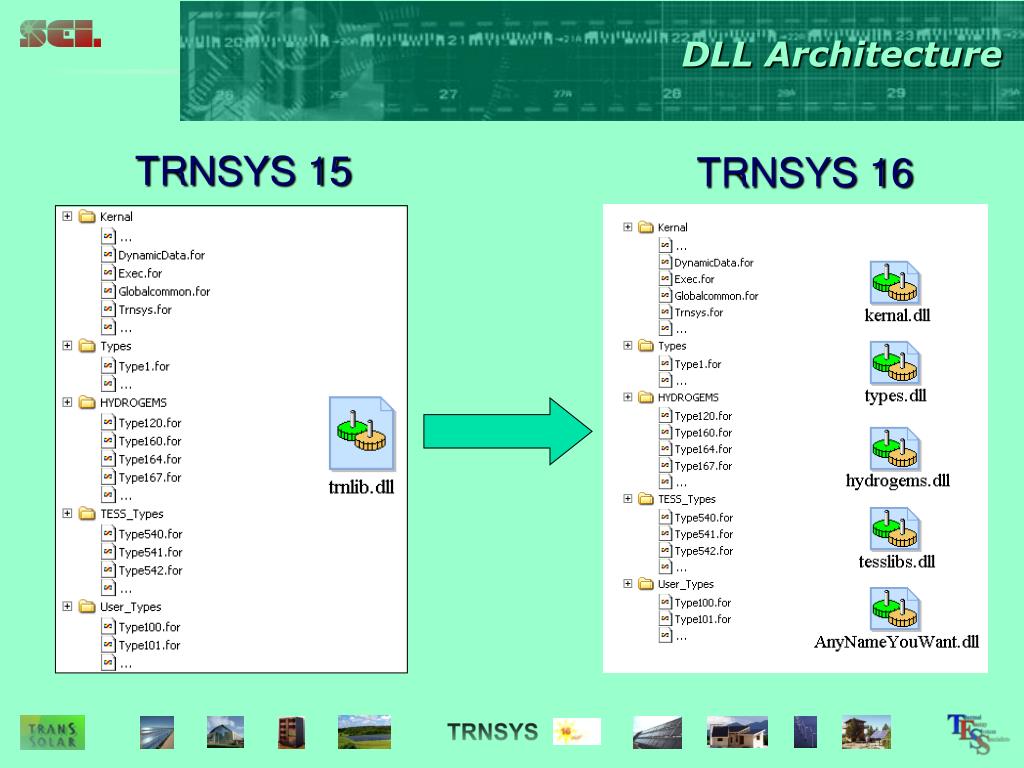Click the Type1.for file icon in TRNSYS 15 tree
This screenshot has height=768, width=1024.
(x=108, y=366)
